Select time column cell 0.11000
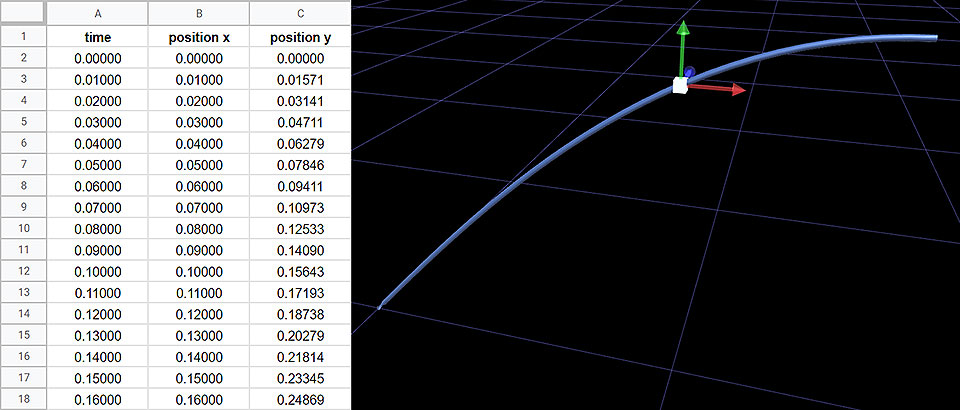 click(98, 293)
